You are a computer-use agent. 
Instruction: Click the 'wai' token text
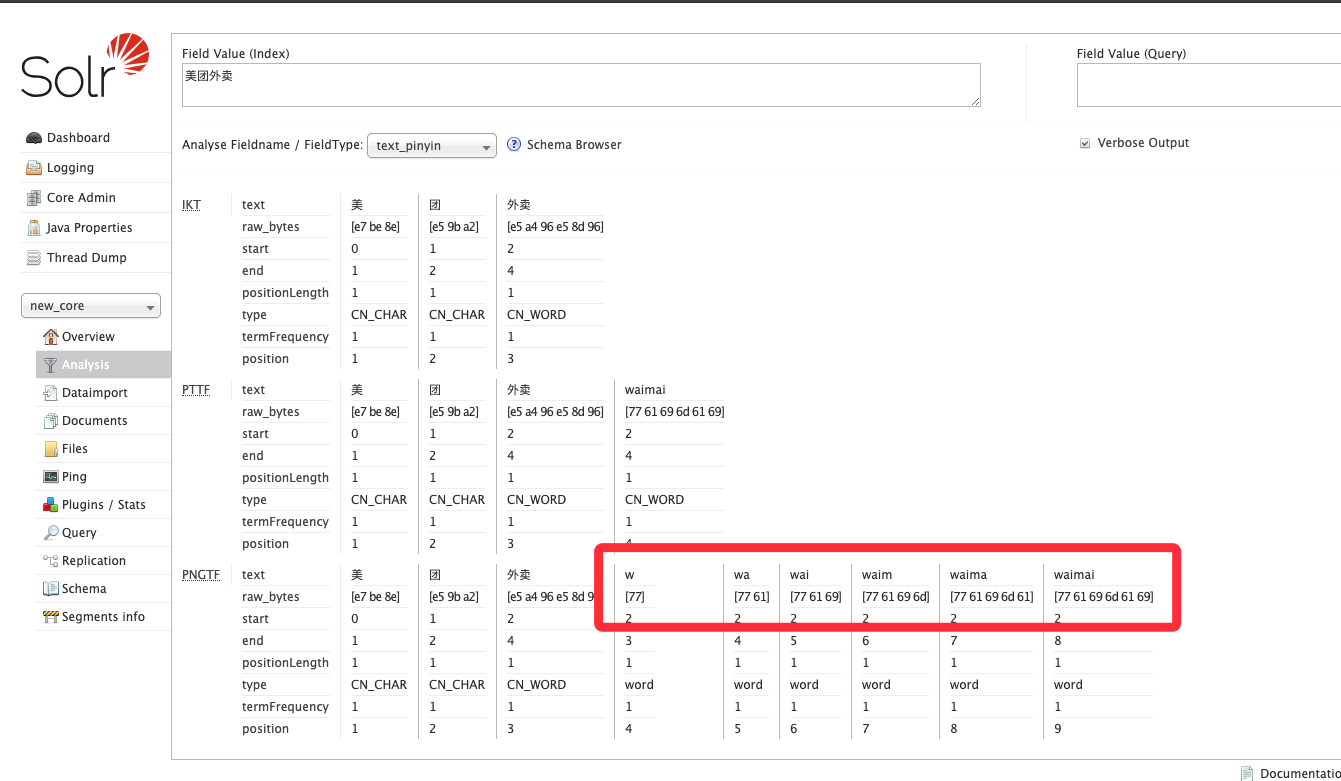tap(800, 575)
